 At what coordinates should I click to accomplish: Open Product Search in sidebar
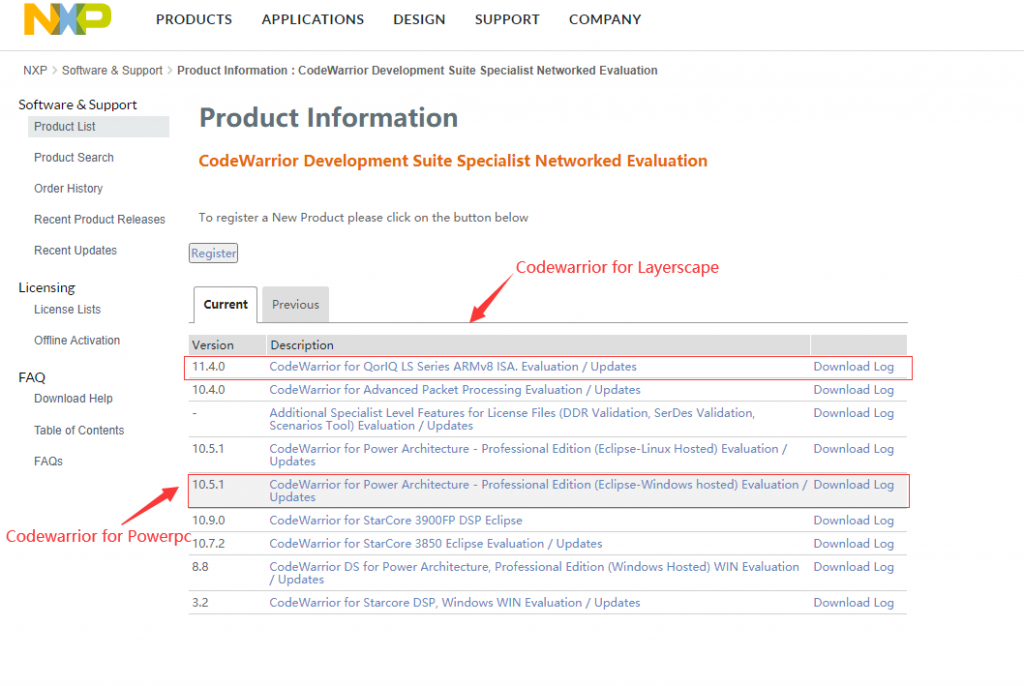[74, 157]
